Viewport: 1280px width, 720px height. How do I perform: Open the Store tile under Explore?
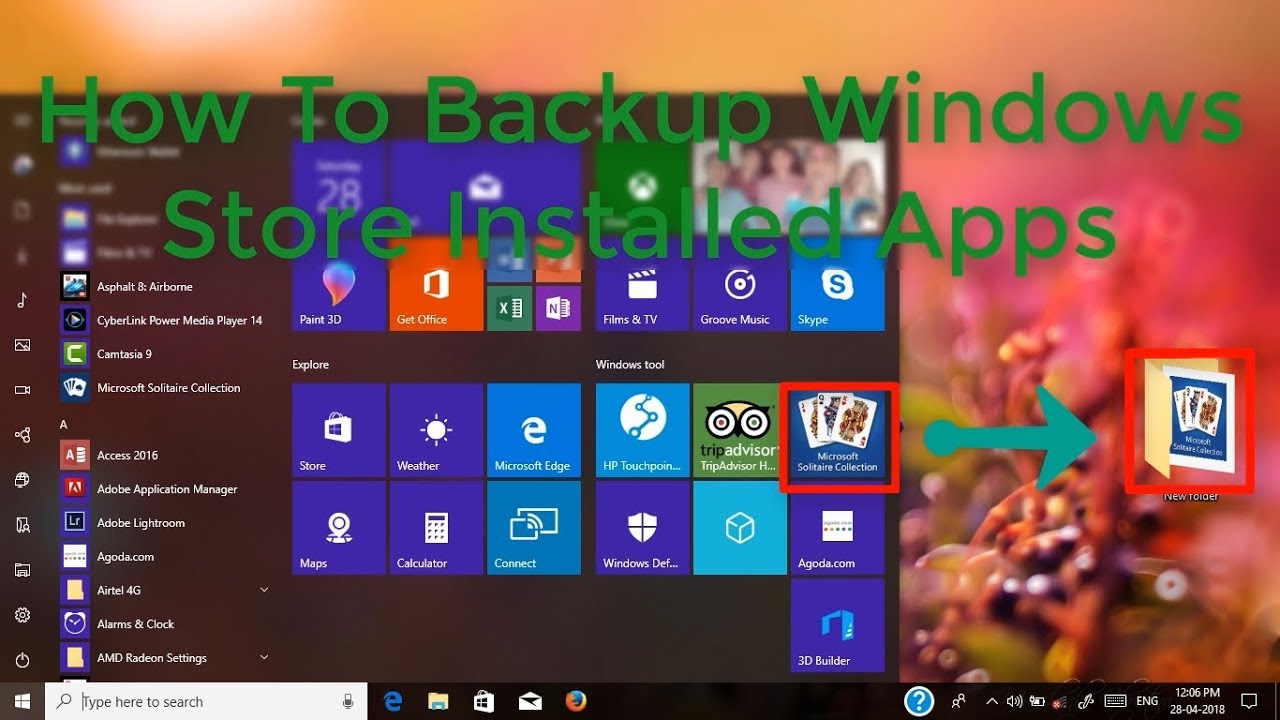click(338, 430)
